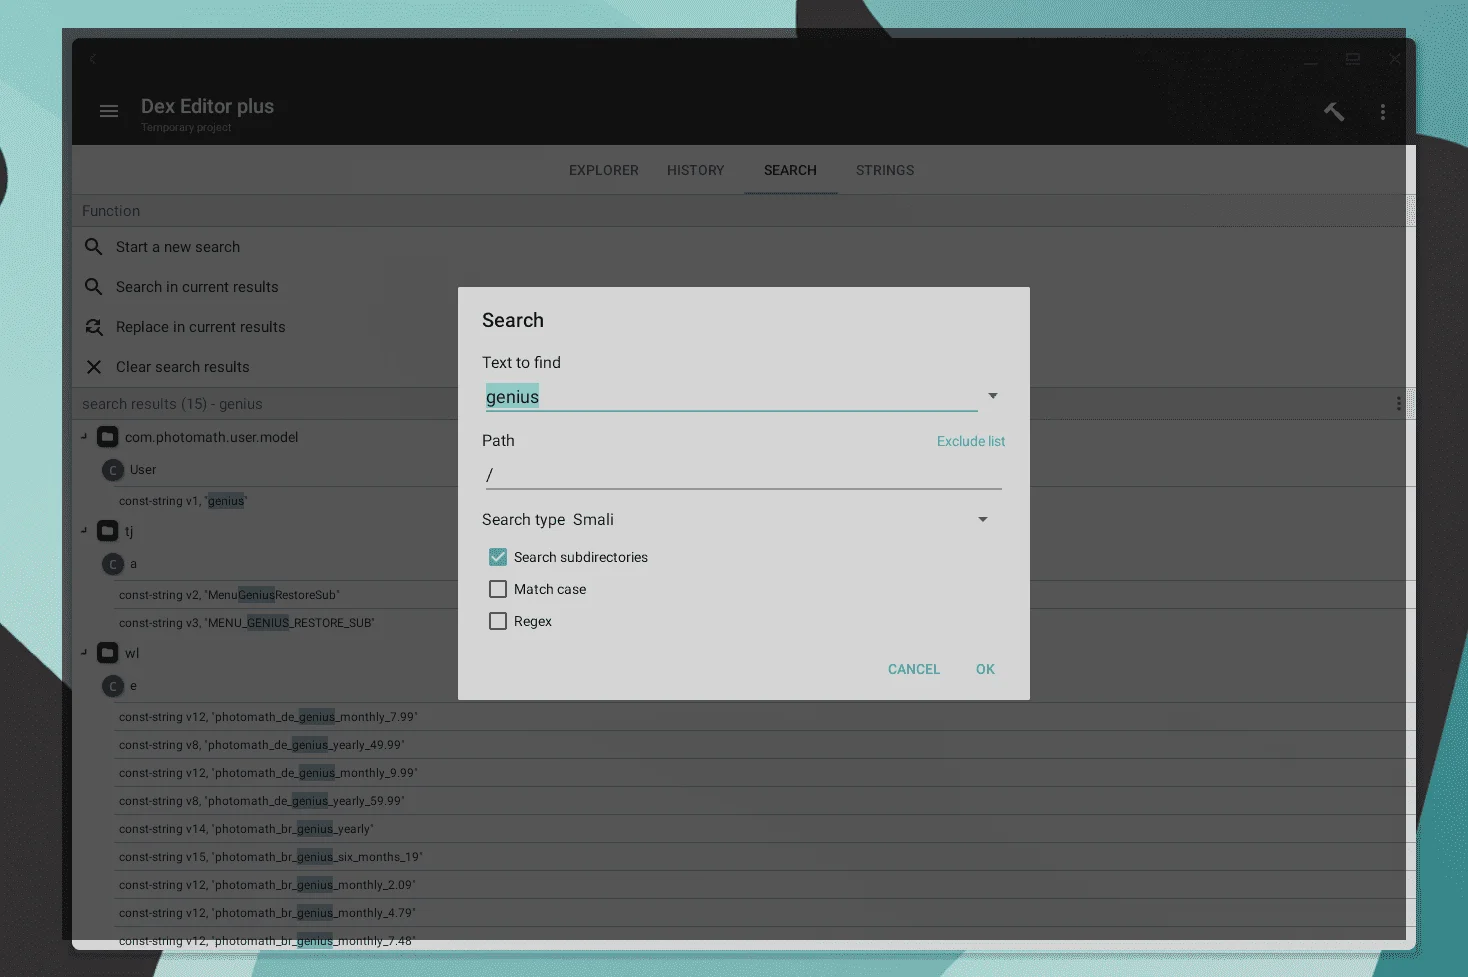Open Text to find history dropdown arrow

[x=993, y=396]
